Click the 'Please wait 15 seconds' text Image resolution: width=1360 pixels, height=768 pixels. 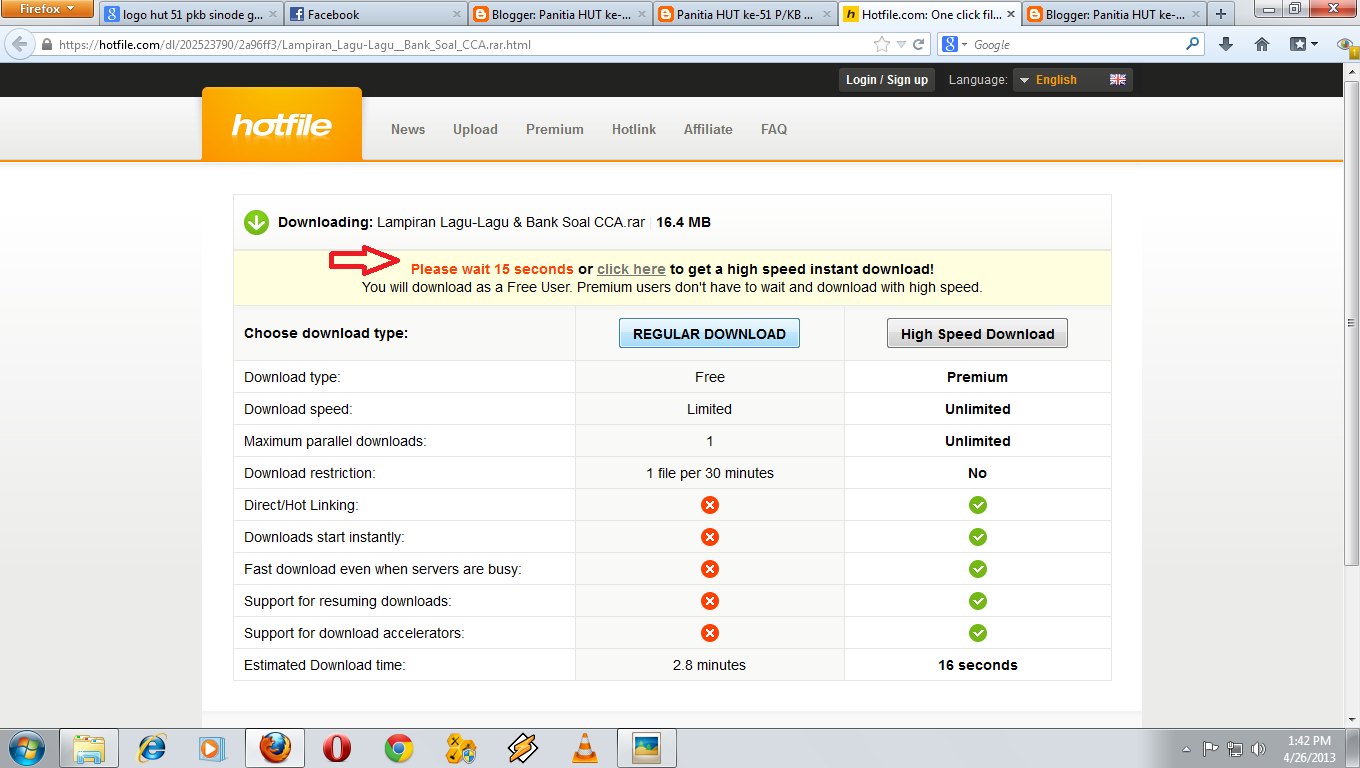point(492,269)
